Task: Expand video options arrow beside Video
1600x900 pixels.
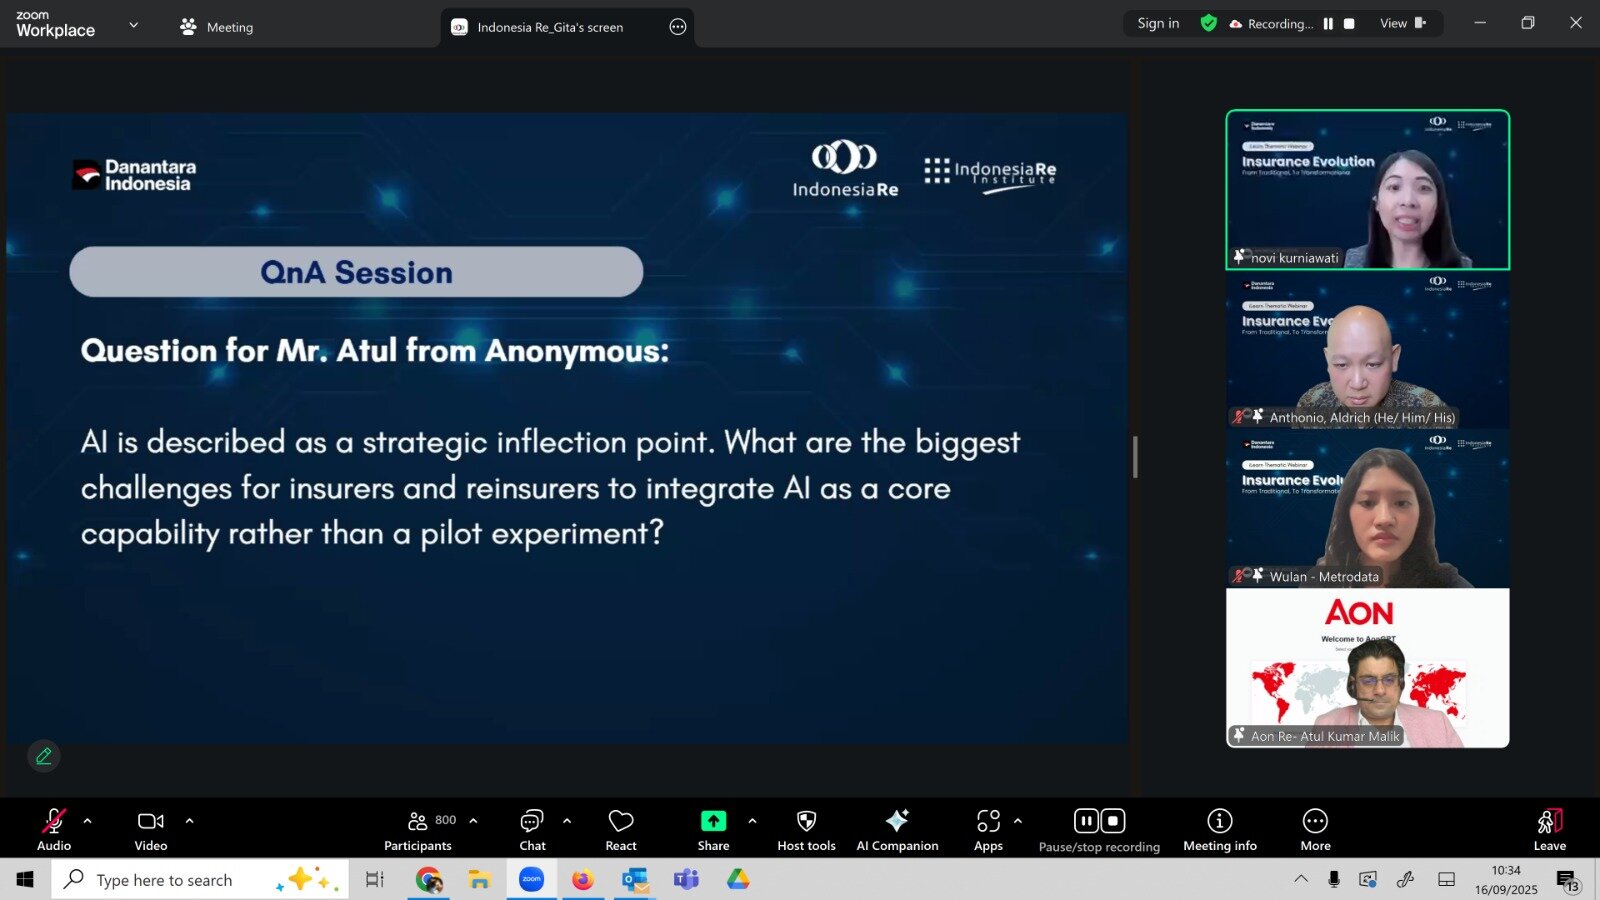Action: (190, 821)
